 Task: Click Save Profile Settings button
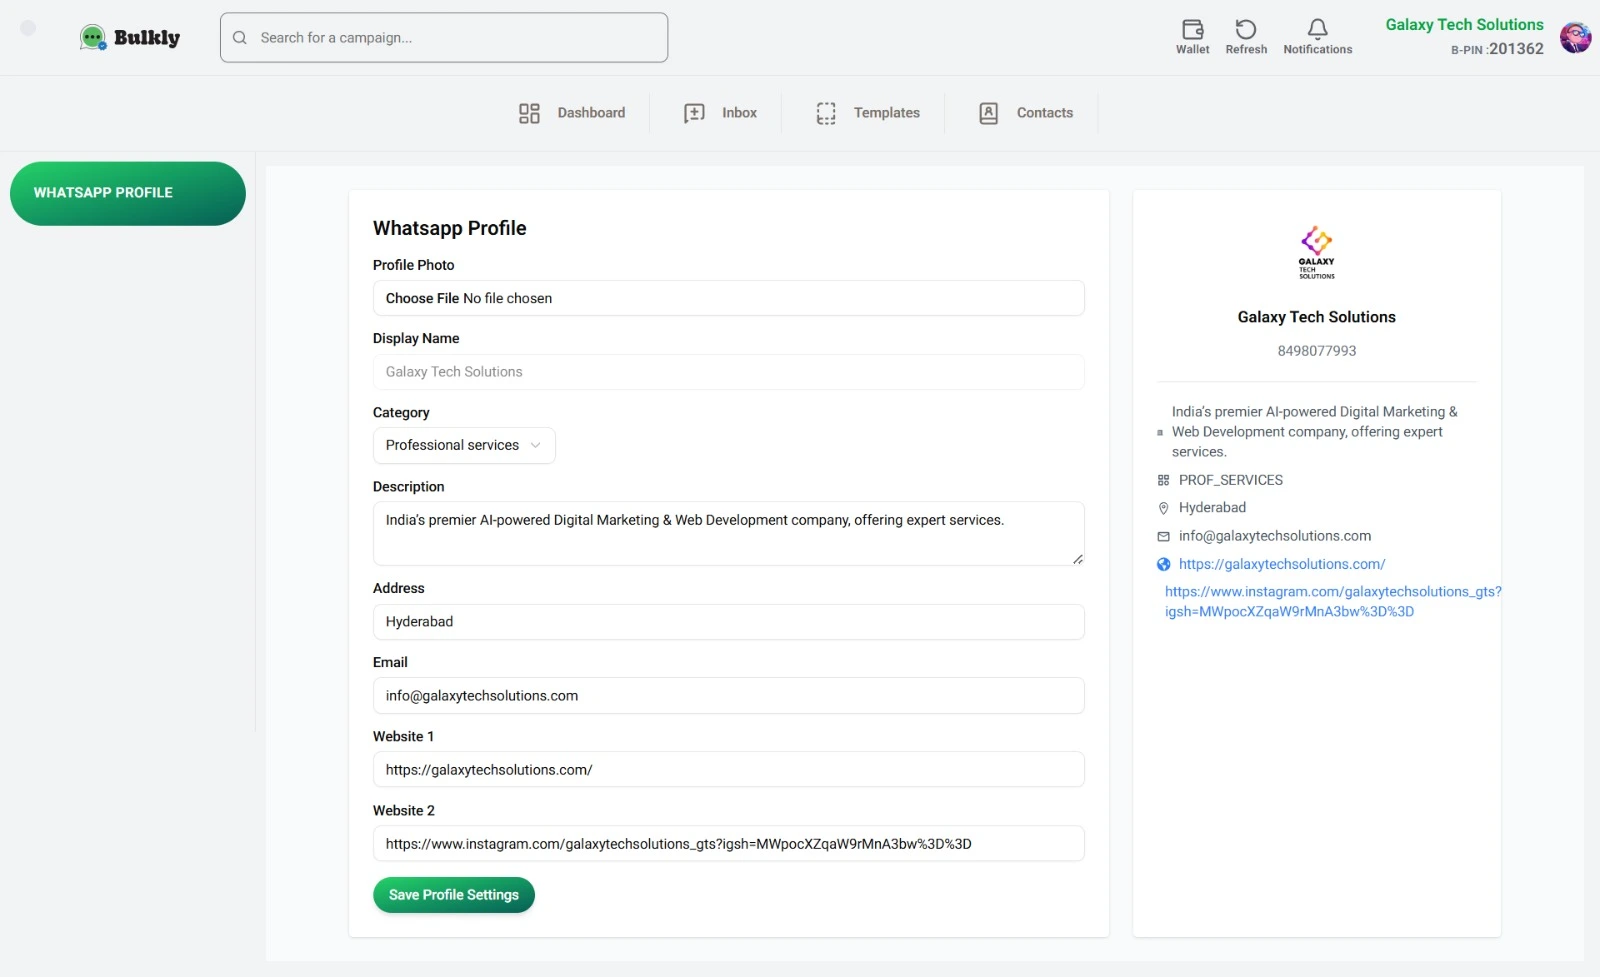454,895
